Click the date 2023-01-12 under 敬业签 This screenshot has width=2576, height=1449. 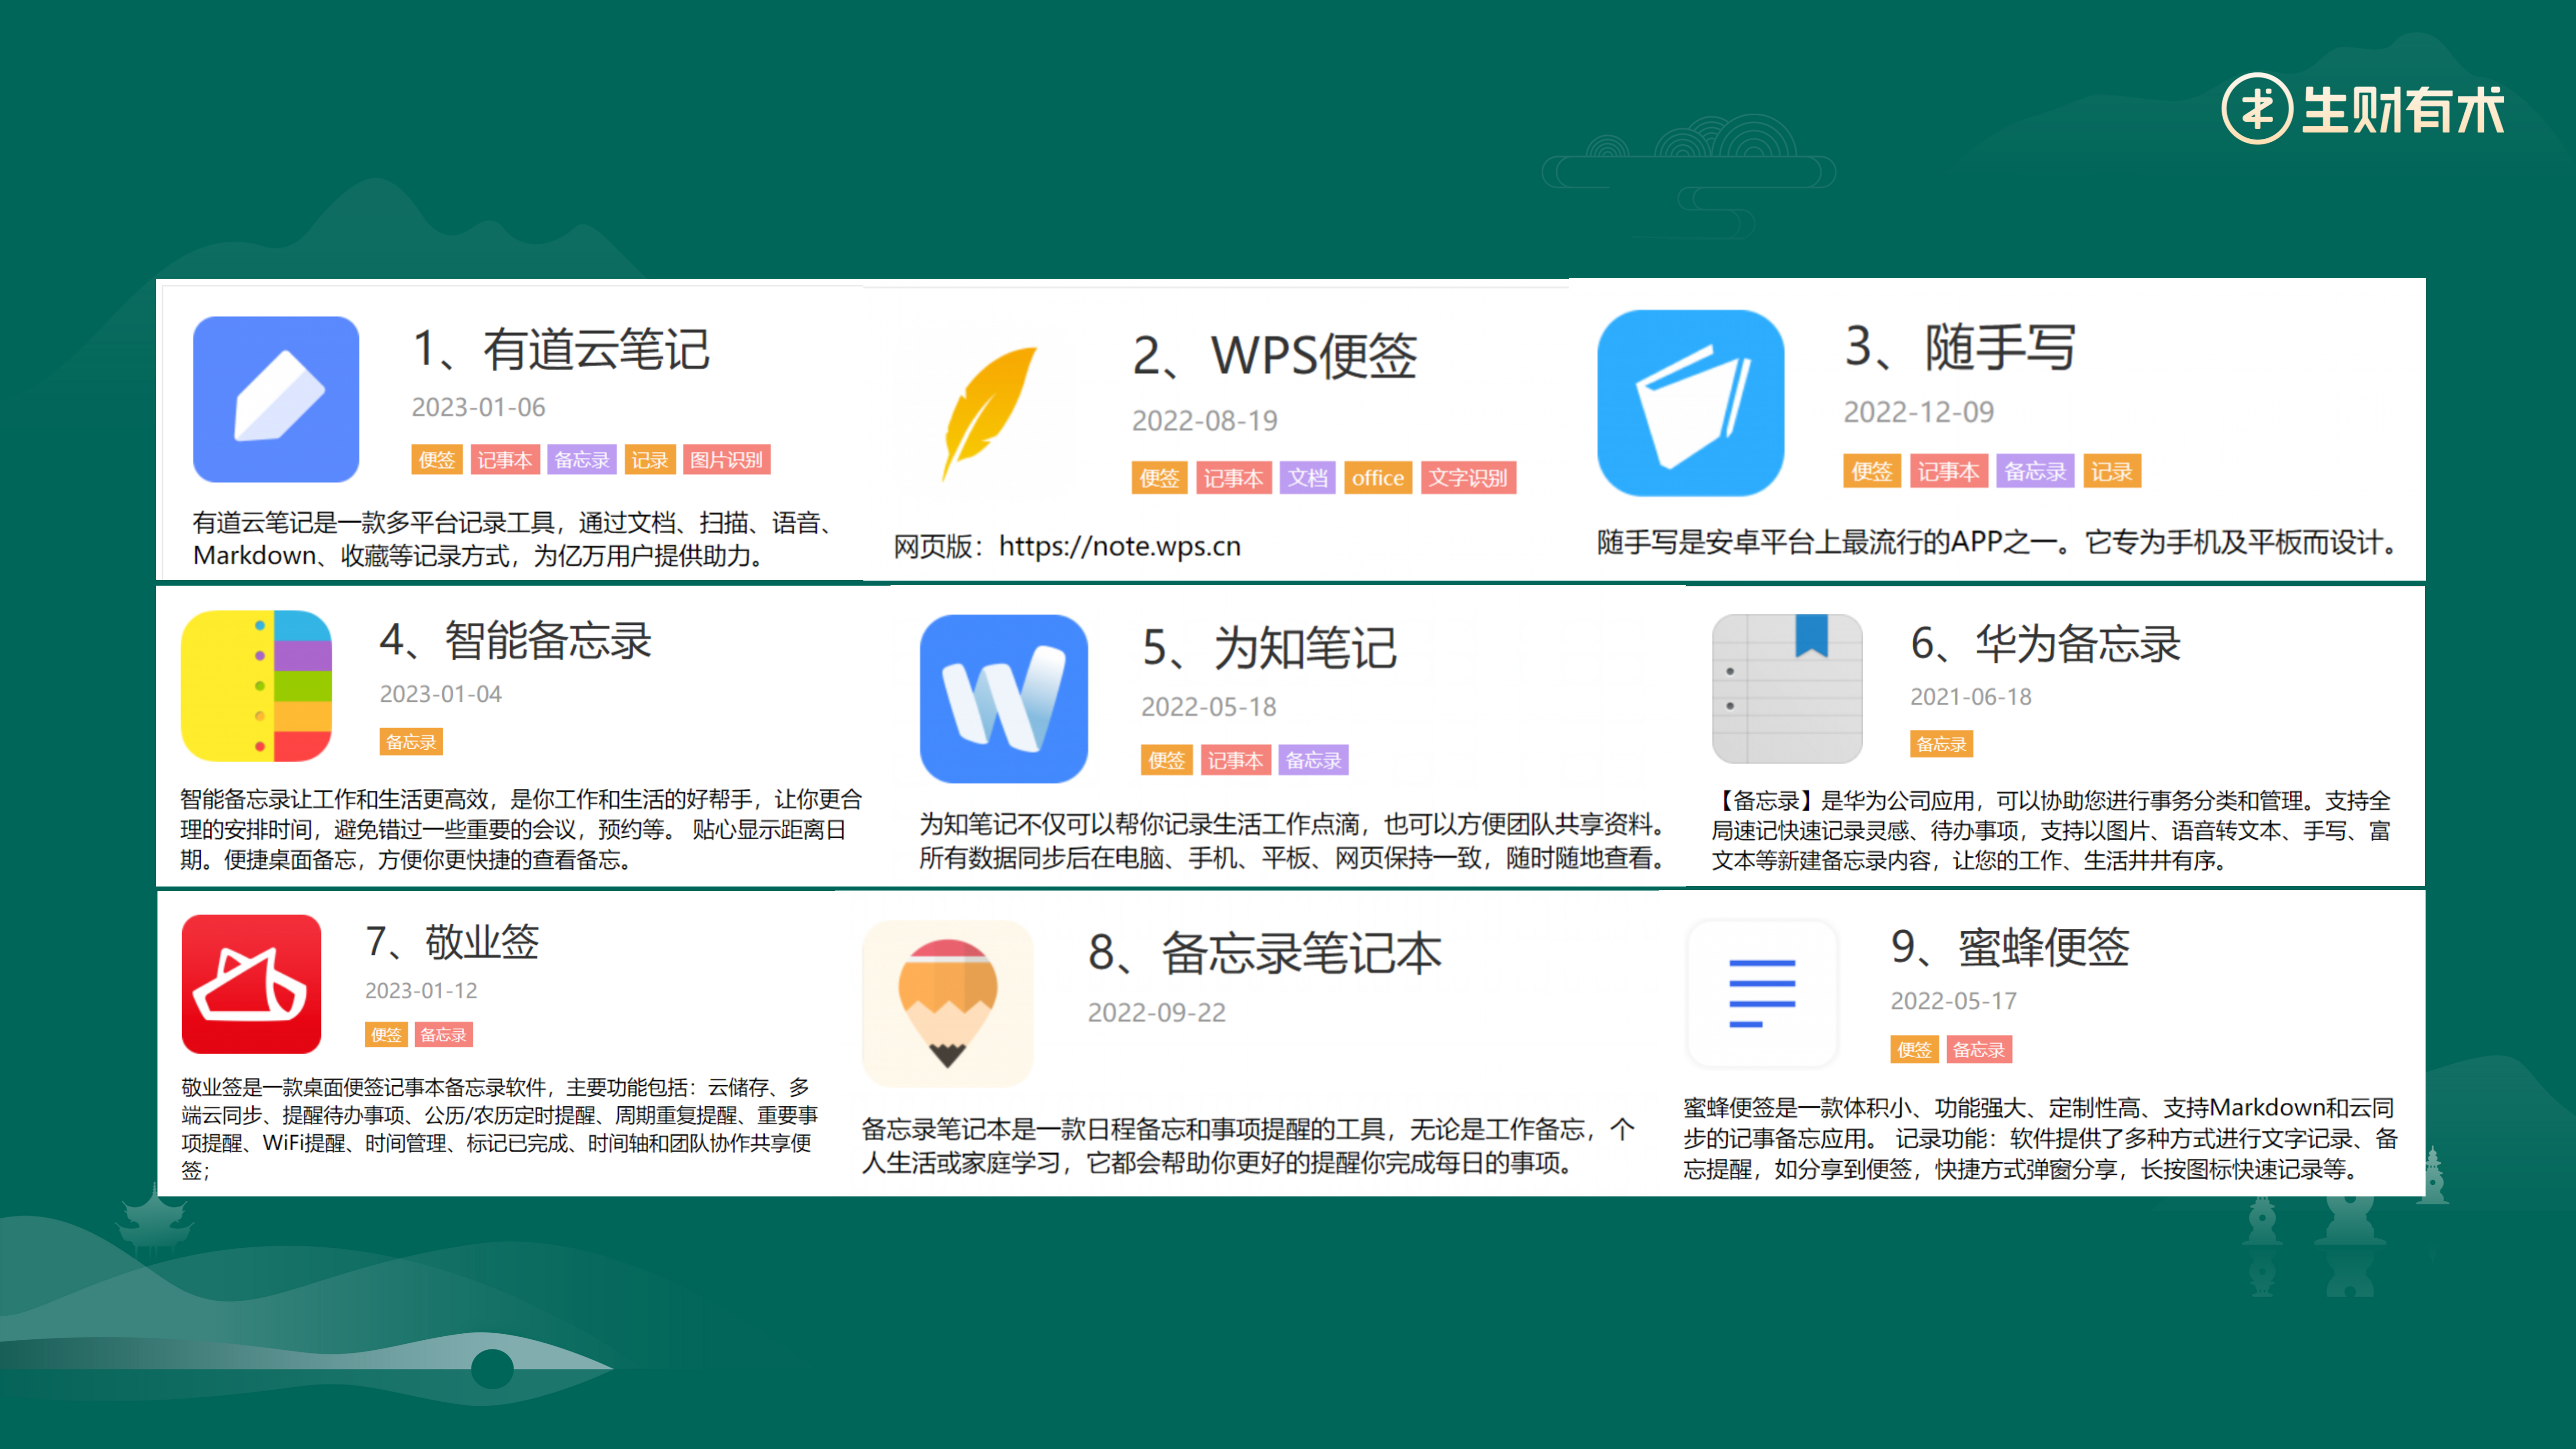(x=421, y=991)
